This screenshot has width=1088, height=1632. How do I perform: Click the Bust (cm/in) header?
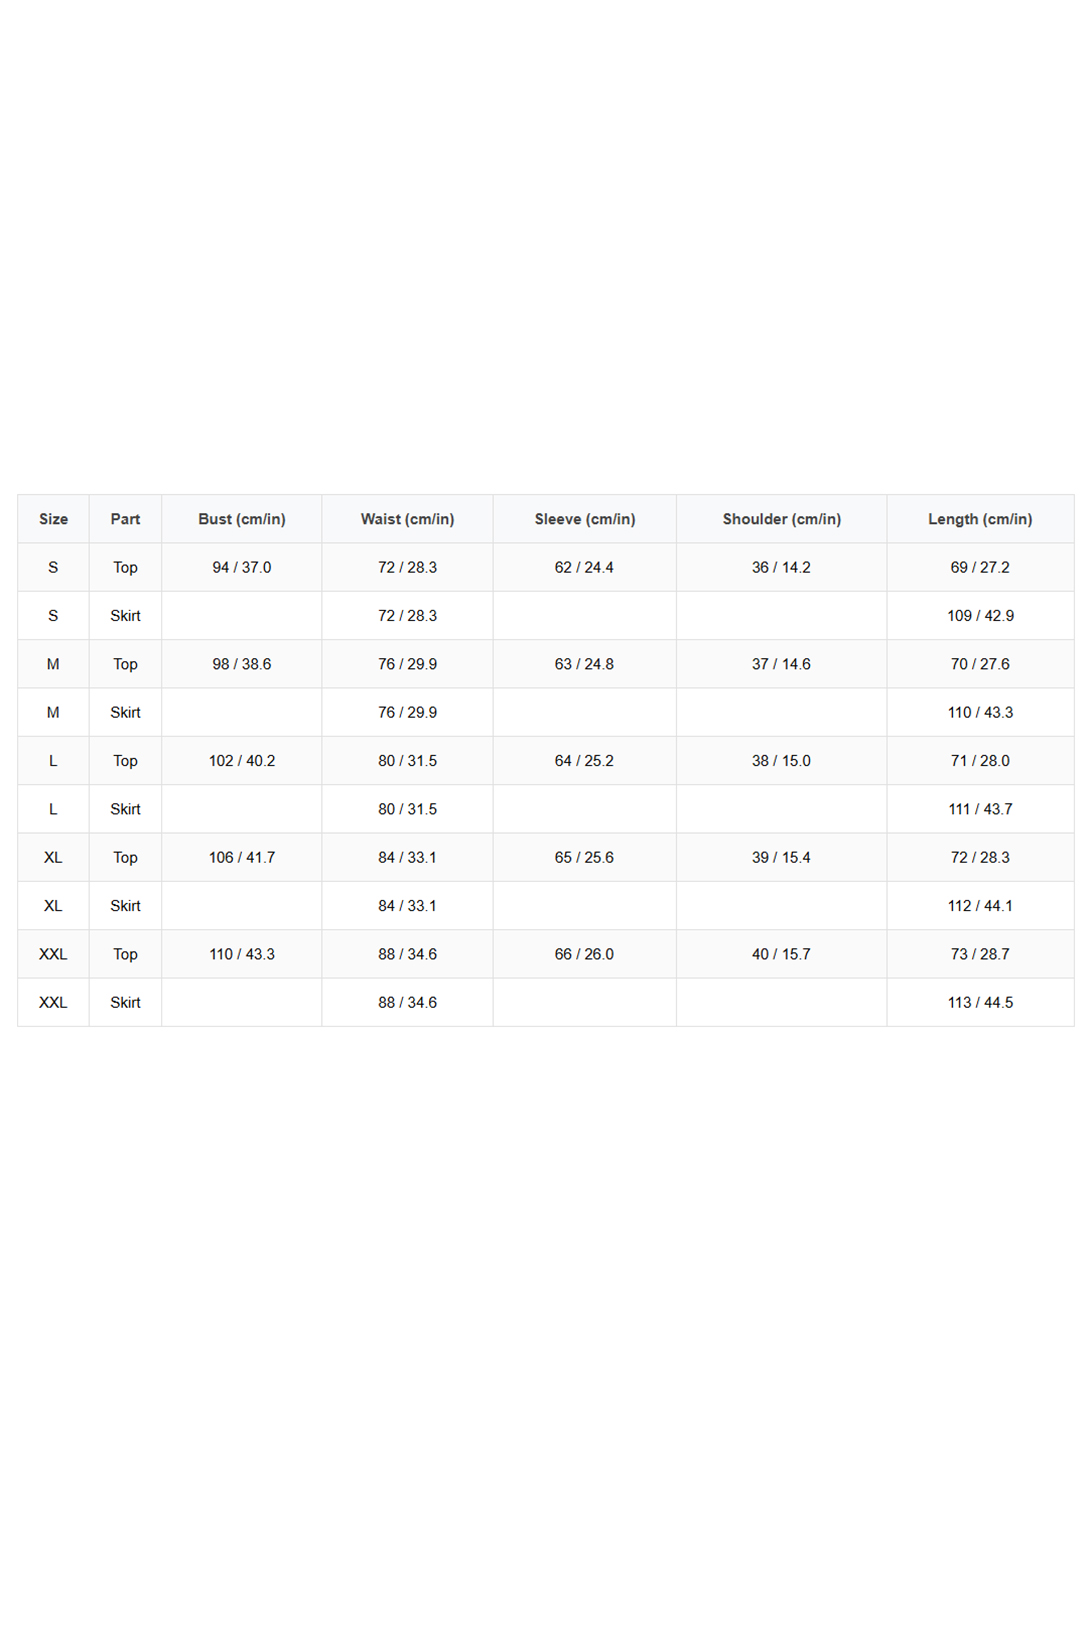(x=242, y=519)
